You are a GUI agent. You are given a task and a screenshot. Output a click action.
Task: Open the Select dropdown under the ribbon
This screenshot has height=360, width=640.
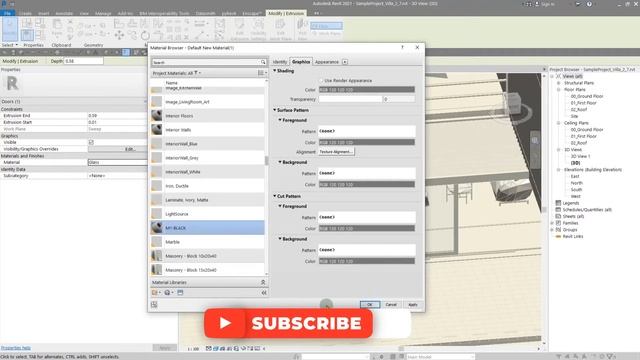[x=10, y=45]
